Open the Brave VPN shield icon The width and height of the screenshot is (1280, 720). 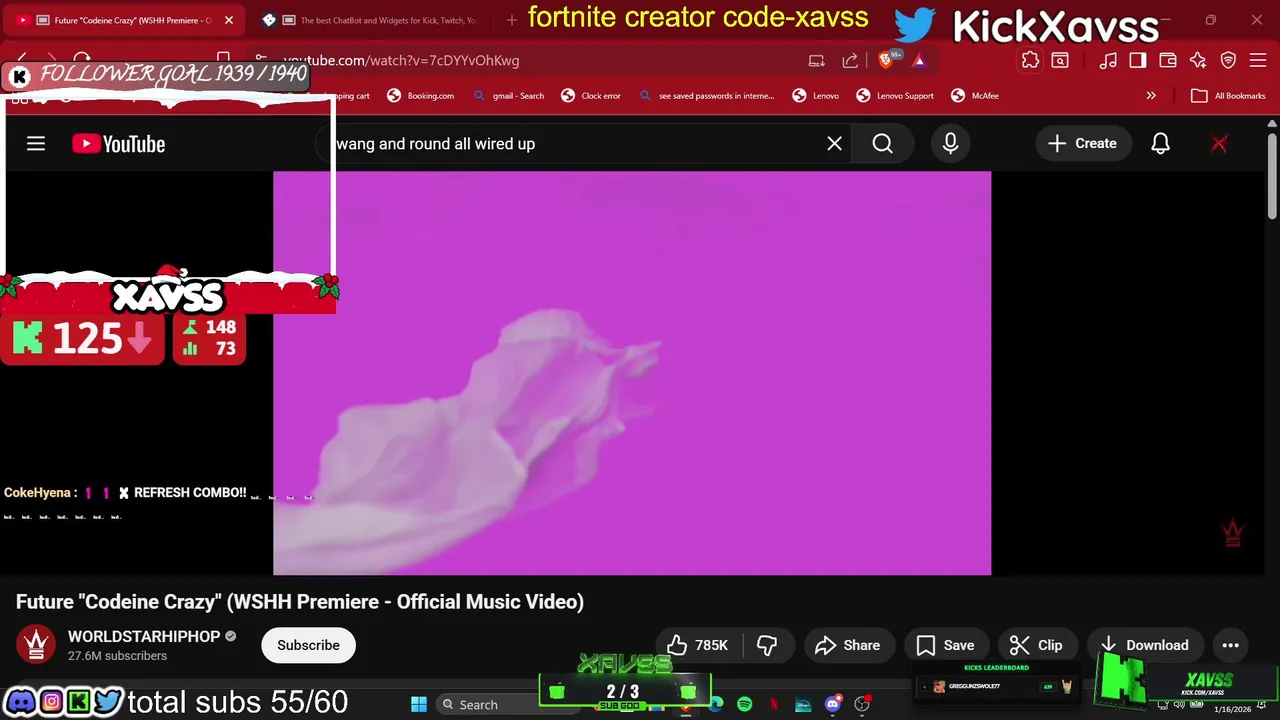(1229, 60)
